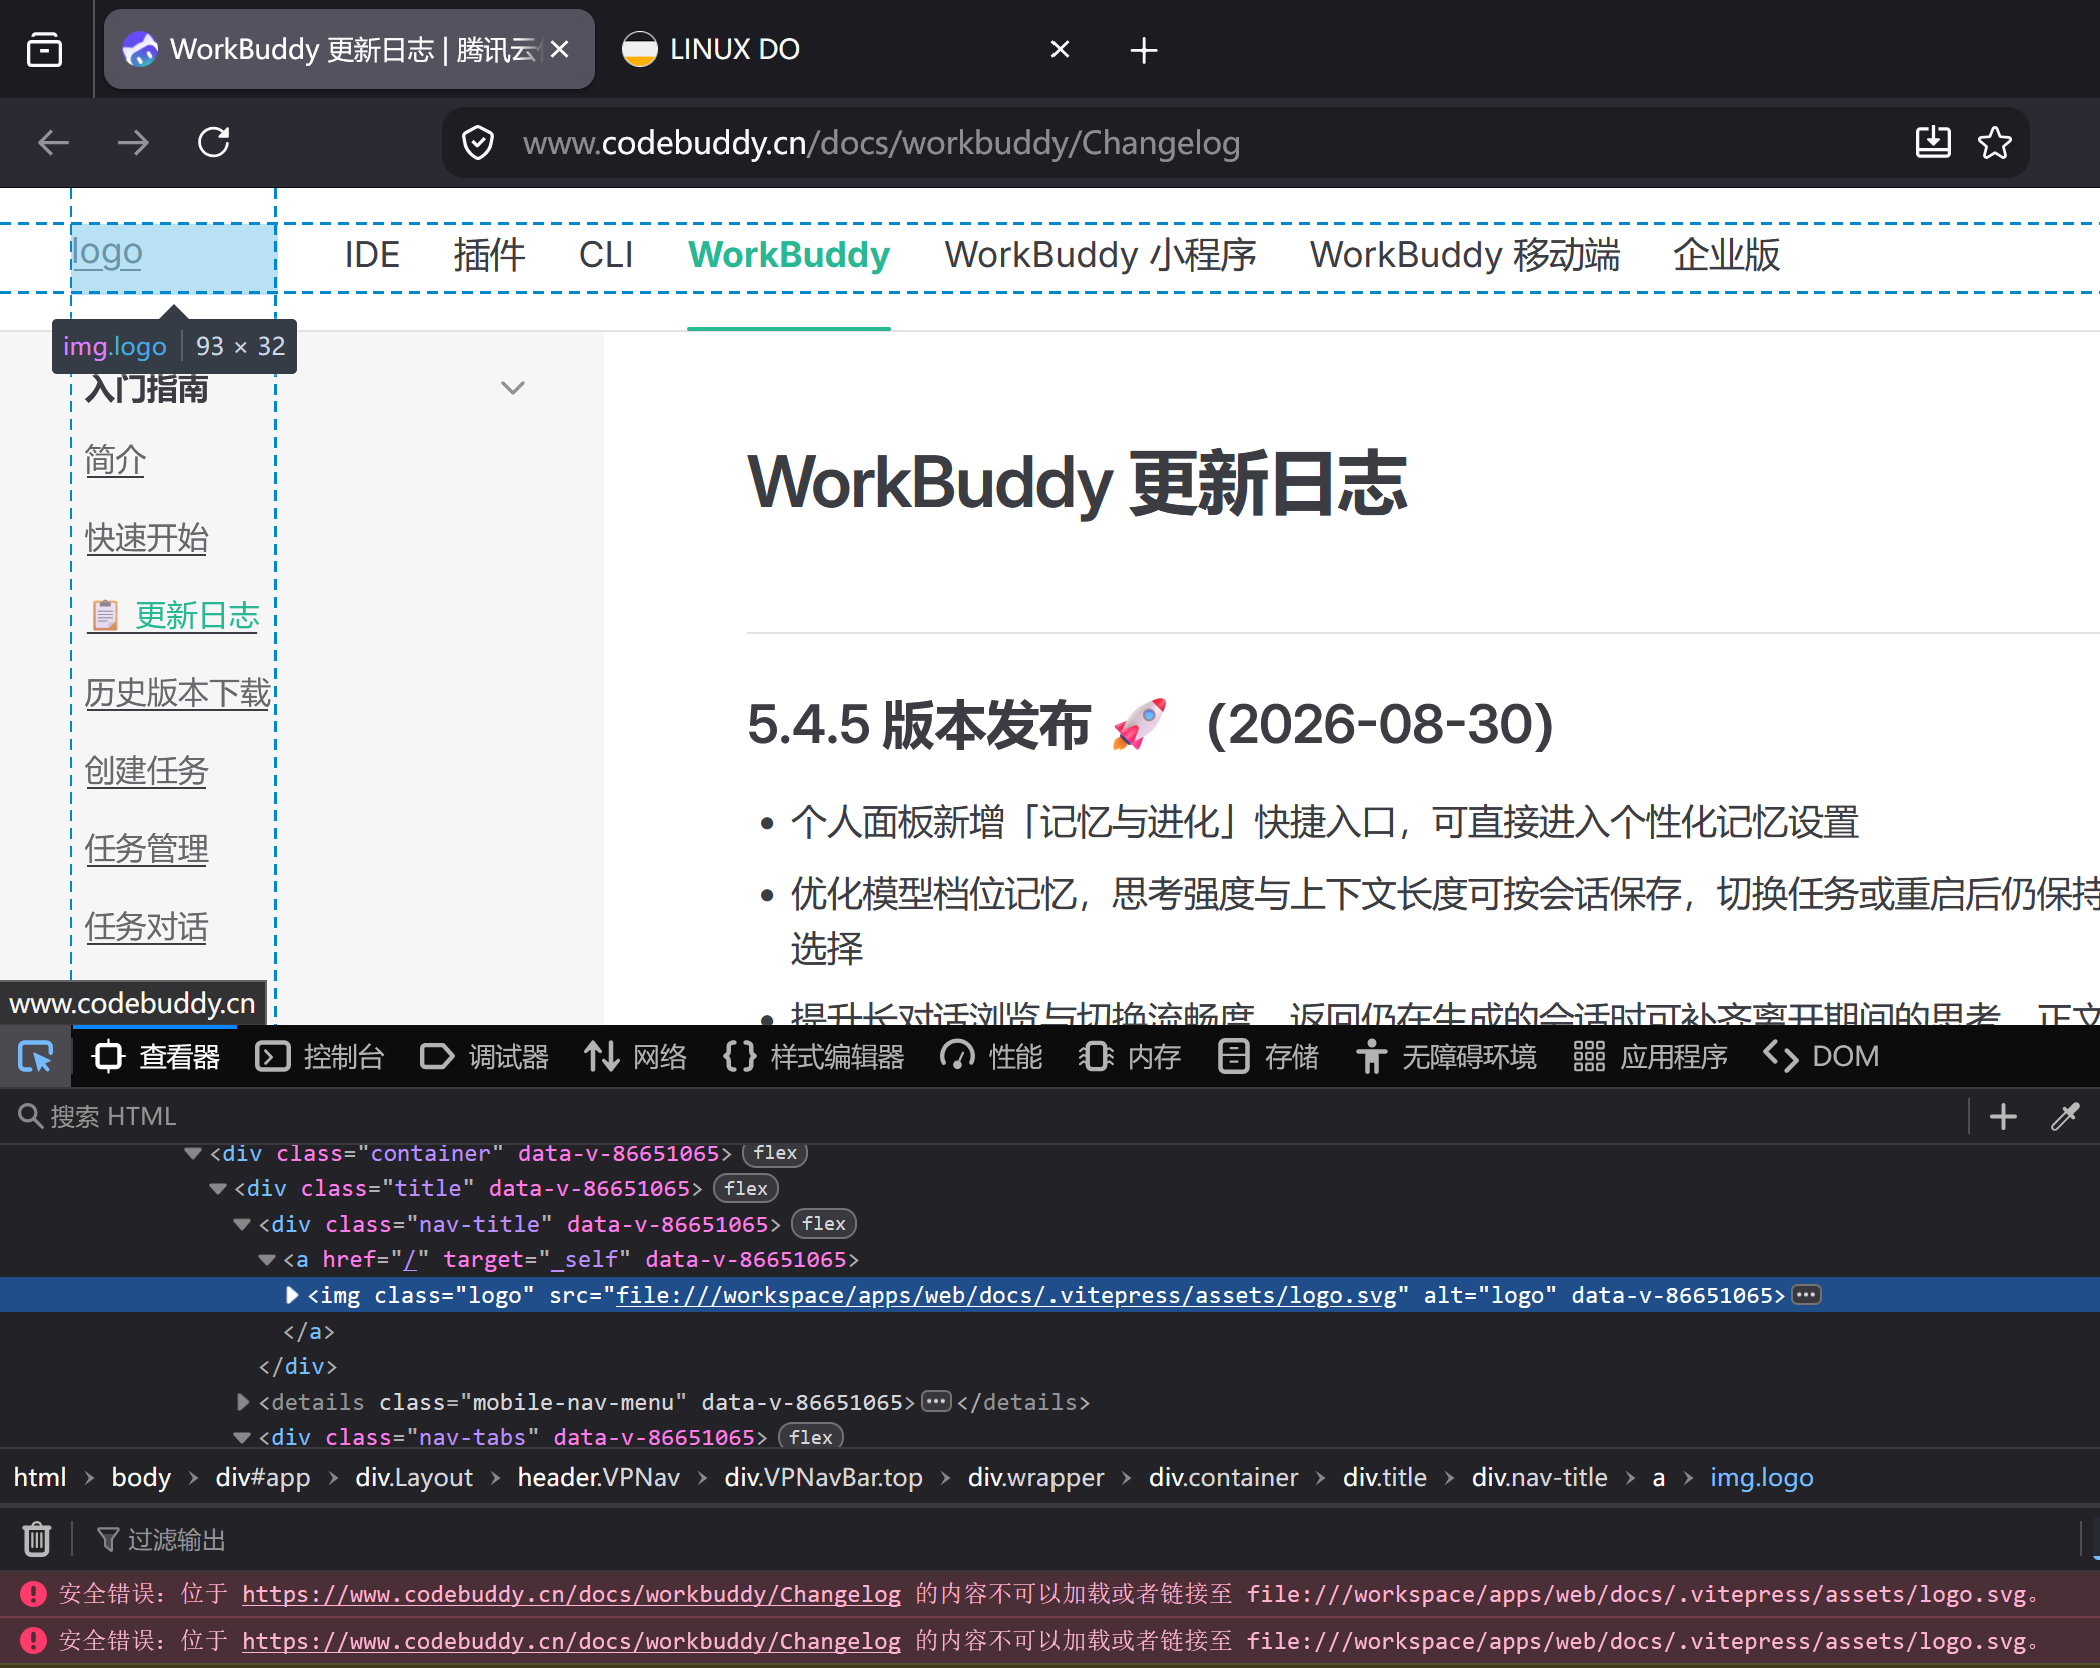Open a new browser tab

pyautogui.click(x=1144, y=50)
